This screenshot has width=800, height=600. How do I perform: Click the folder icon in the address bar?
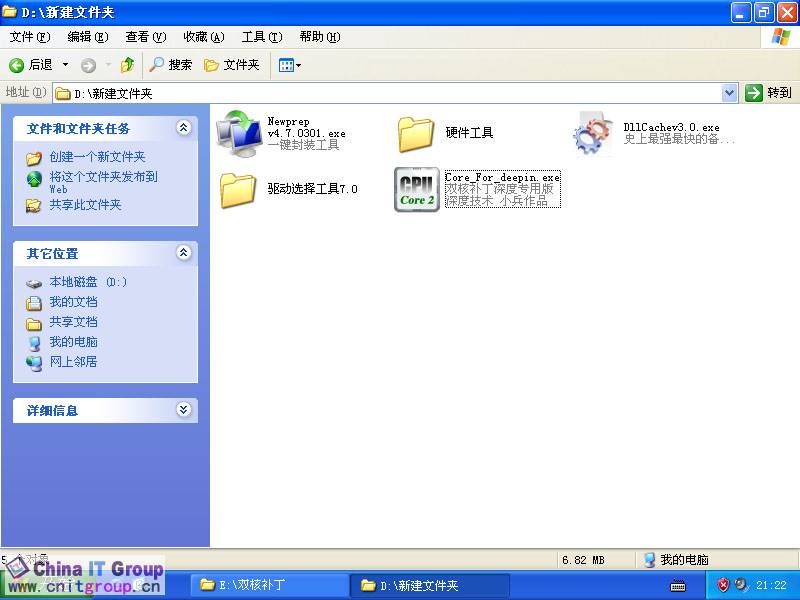tap(63, 93)
